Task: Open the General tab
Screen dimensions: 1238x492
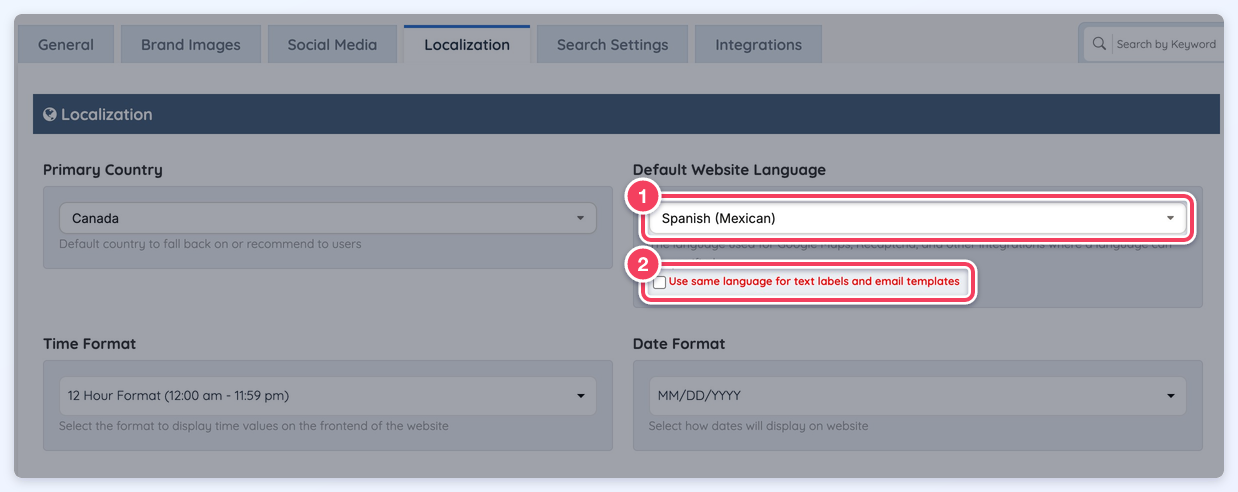Action: [66, 45]
